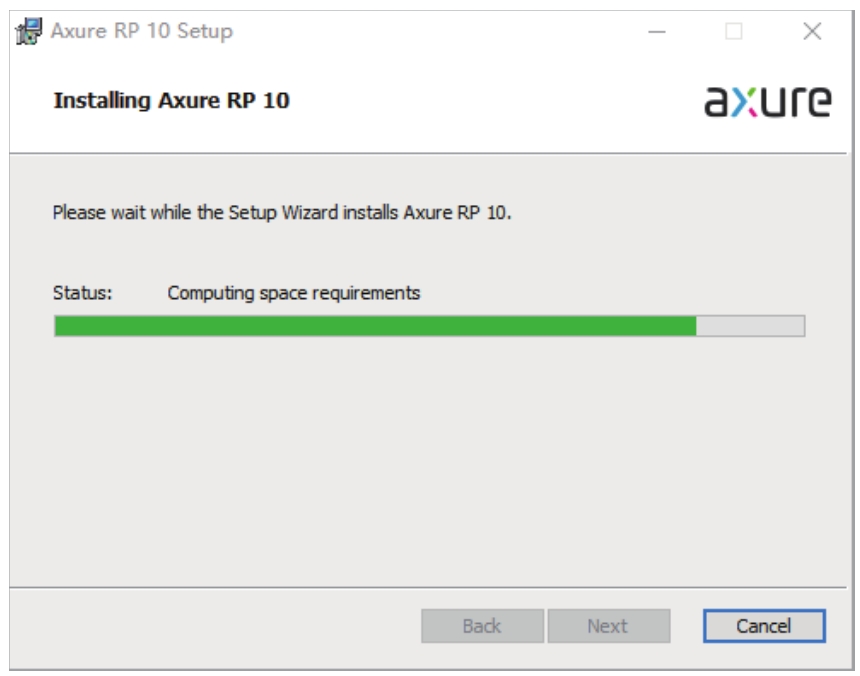Click the "Please wait while the Setup Wizard" message
The image size is (860, 676).
[x=282, y=213]
